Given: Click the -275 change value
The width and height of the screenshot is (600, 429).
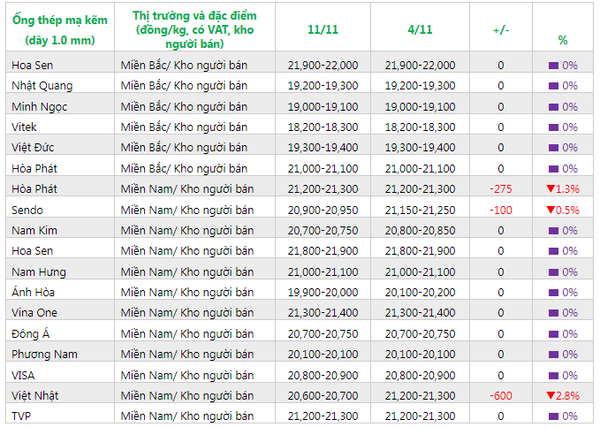Looking at the screenshot, I should click(x=501, y=189).
